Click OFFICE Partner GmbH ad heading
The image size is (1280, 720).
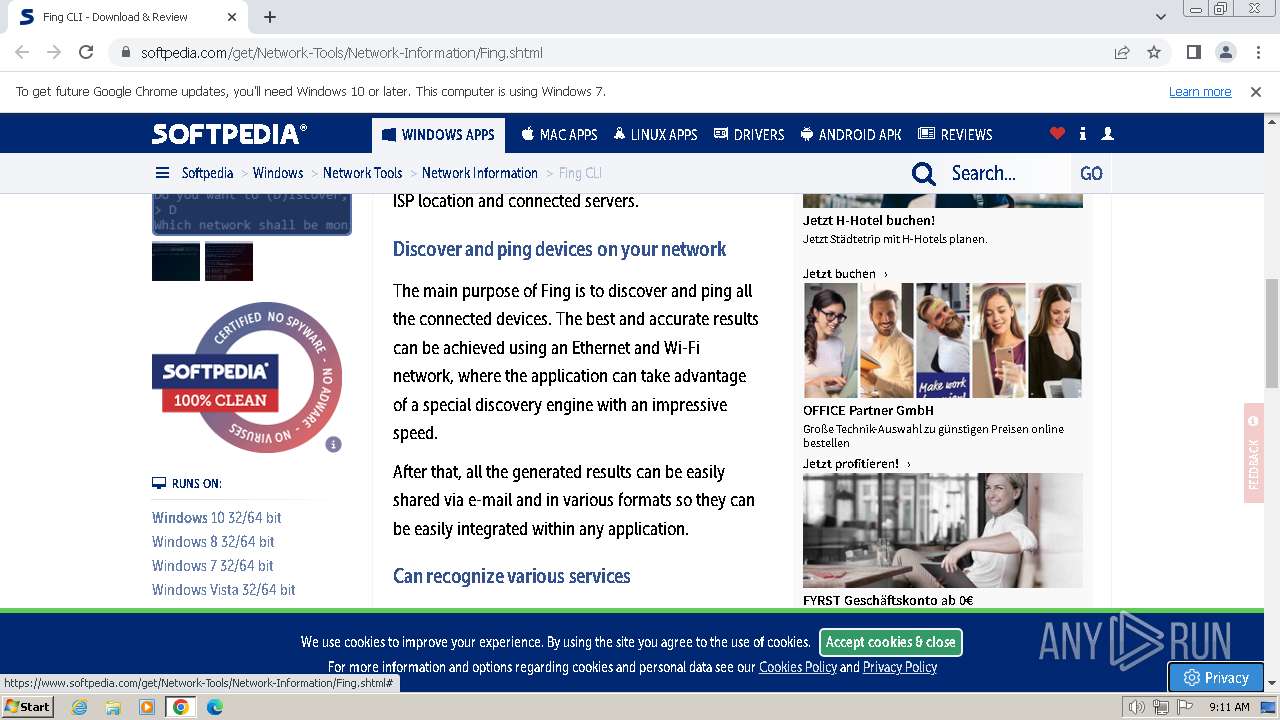coord(868,411)
